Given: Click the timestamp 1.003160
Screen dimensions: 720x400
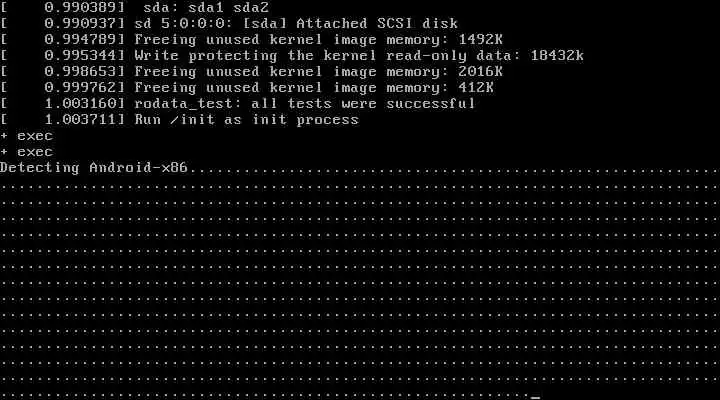Looking at the screenshot, I should click(x=81, y=104).
